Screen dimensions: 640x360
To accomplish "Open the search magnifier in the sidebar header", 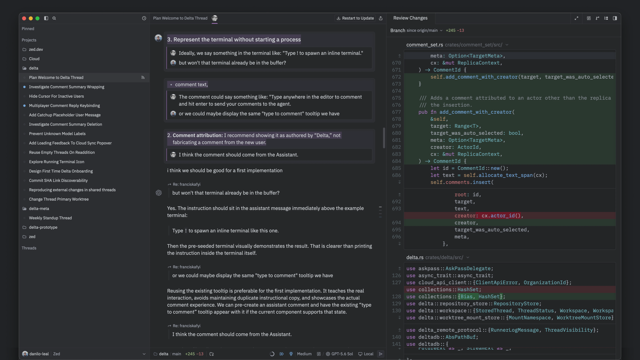I will 54,18.
